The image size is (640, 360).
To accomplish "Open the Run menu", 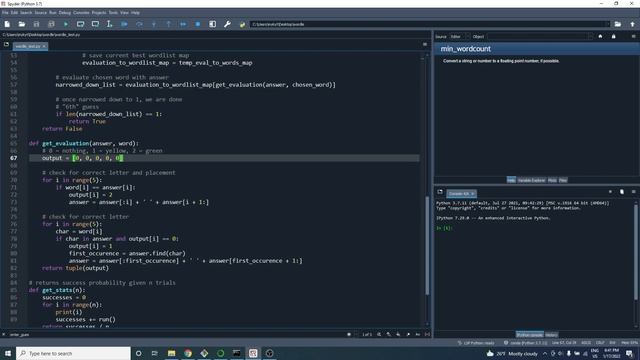I will pos(53,13).
